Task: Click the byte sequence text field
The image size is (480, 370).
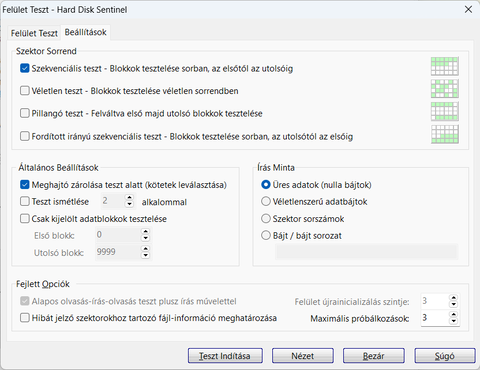Action: click(367, 252)
